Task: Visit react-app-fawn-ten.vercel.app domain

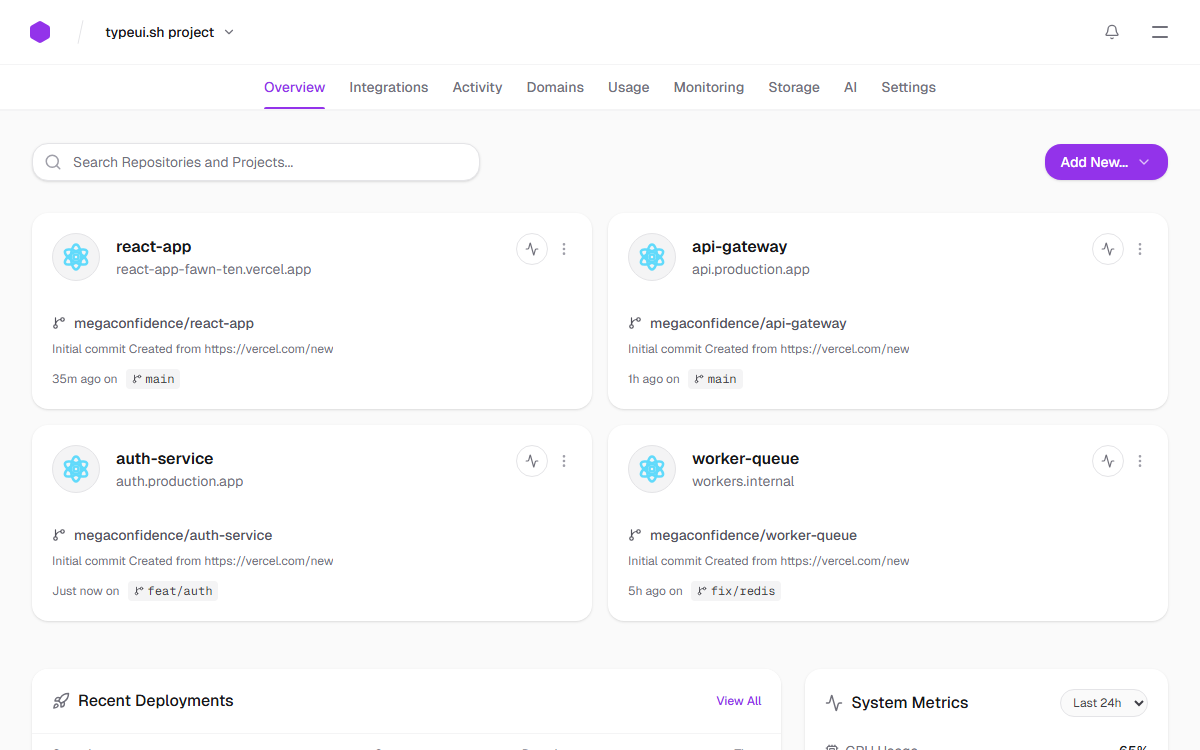Action: [x=214, y=269]
